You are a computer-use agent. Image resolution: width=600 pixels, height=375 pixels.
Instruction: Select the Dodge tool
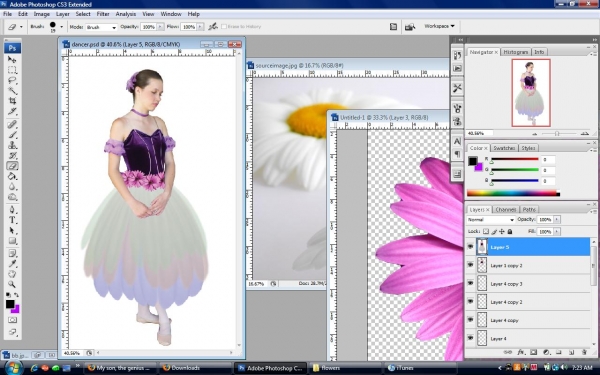12,197
